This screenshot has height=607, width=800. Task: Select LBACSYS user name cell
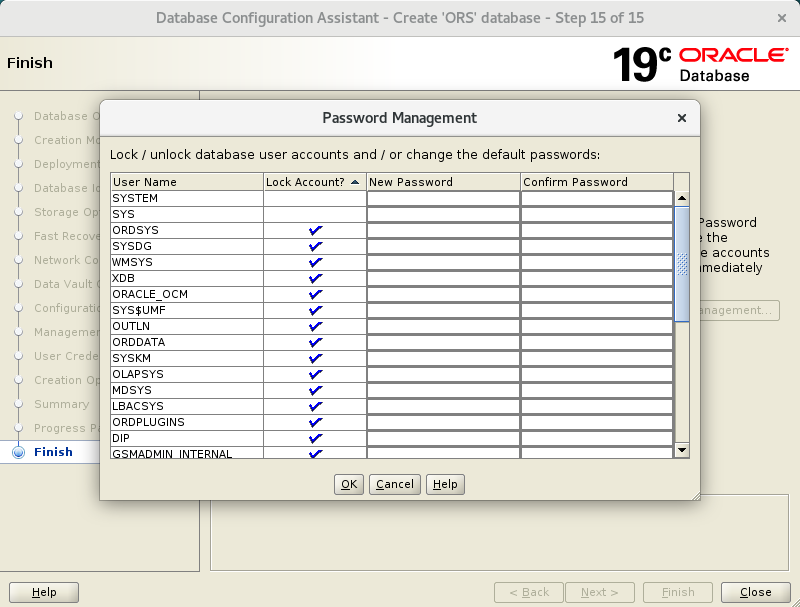coord(187,406)
